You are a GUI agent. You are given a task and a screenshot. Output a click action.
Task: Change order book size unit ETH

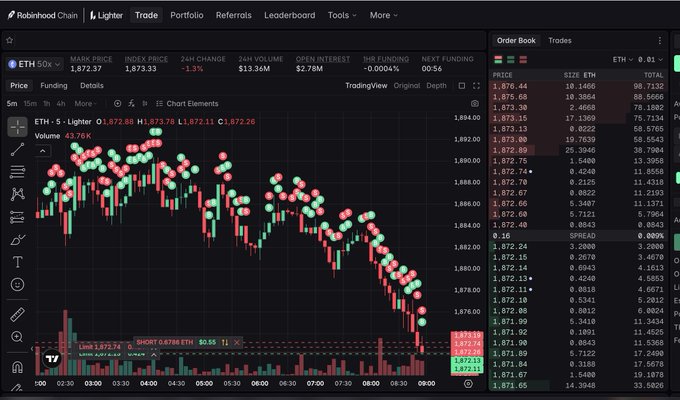tap(623, 59)
